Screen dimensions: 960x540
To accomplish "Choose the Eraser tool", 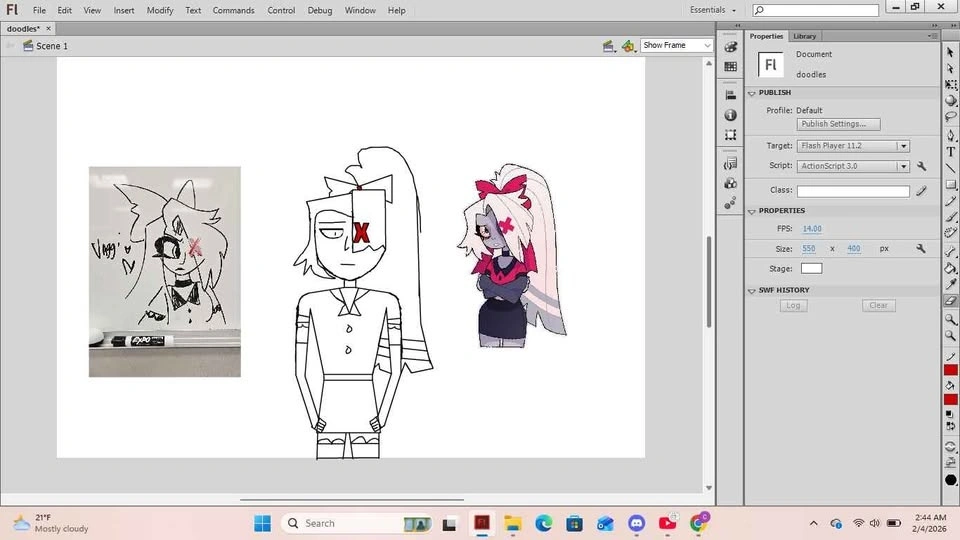I will click(951, 300).
